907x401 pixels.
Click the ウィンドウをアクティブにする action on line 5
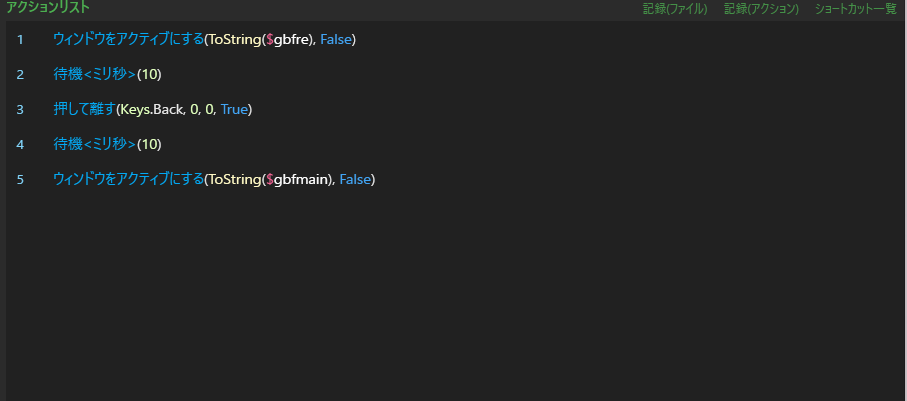coord(128,179)
